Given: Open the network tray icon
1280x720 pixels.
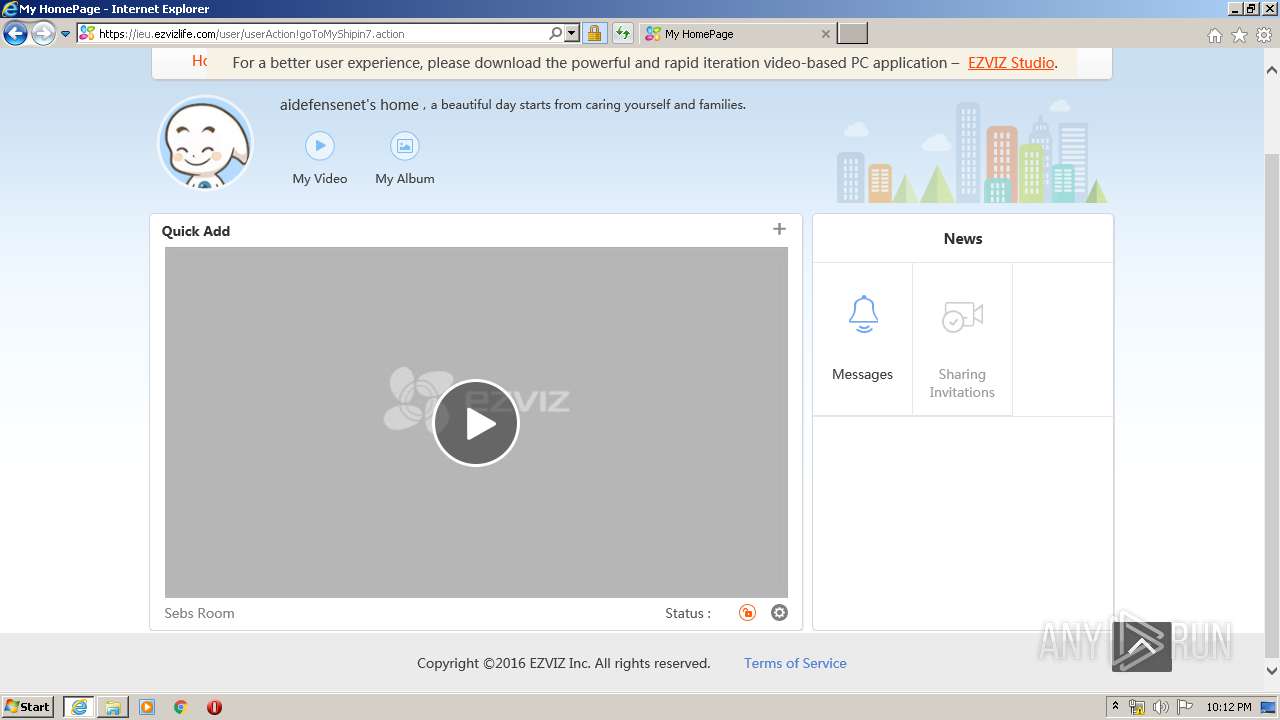Looking at the screenshot, I should tap(1137, 707).
